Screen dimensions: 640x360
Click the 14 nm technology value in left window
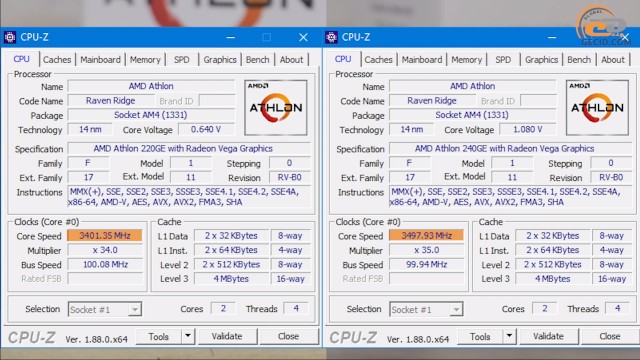click(90, 130)
